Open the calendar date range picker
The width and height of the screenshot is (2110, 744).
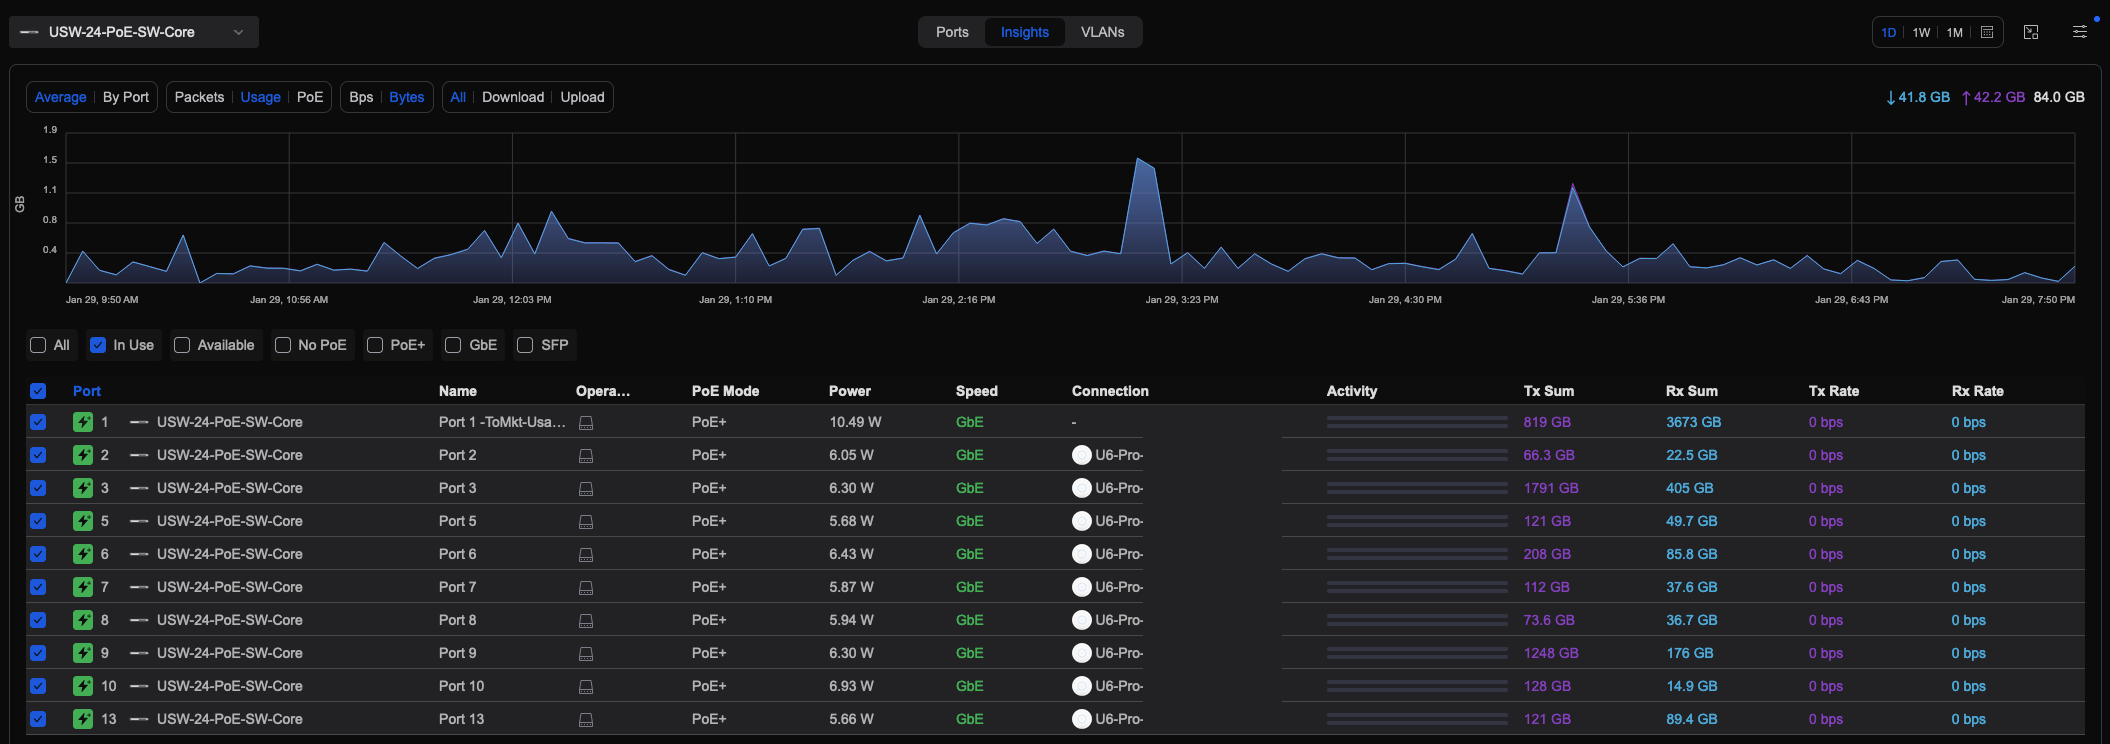pyautogui.click(x=1987, y=32)
